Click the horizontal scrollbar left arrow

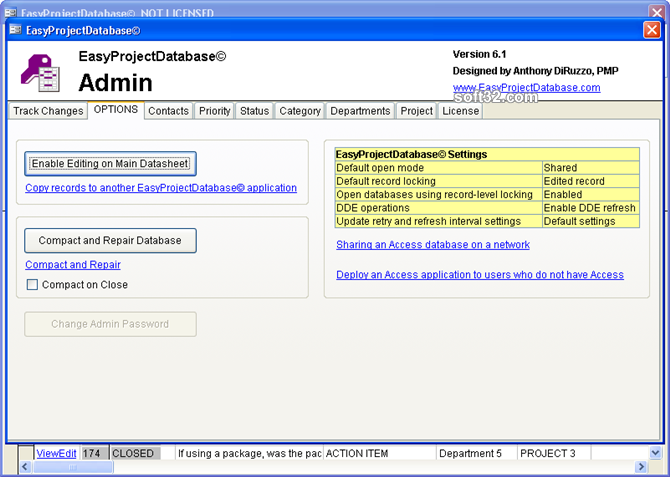(25, 467)
